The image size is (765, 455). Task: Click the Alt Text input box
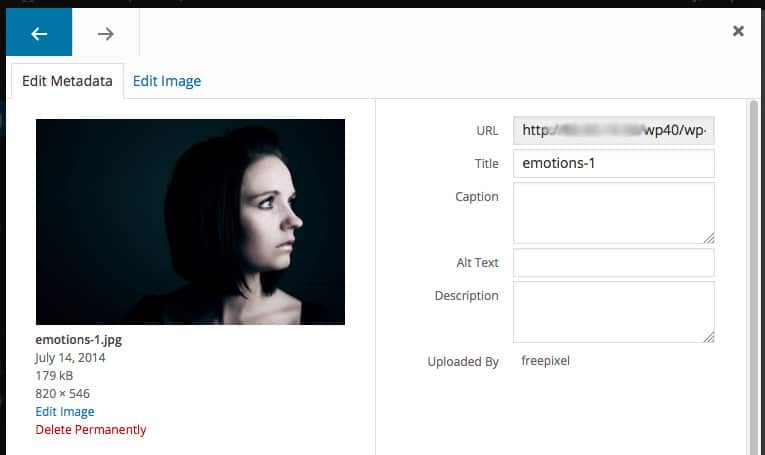tap(613, 262)
